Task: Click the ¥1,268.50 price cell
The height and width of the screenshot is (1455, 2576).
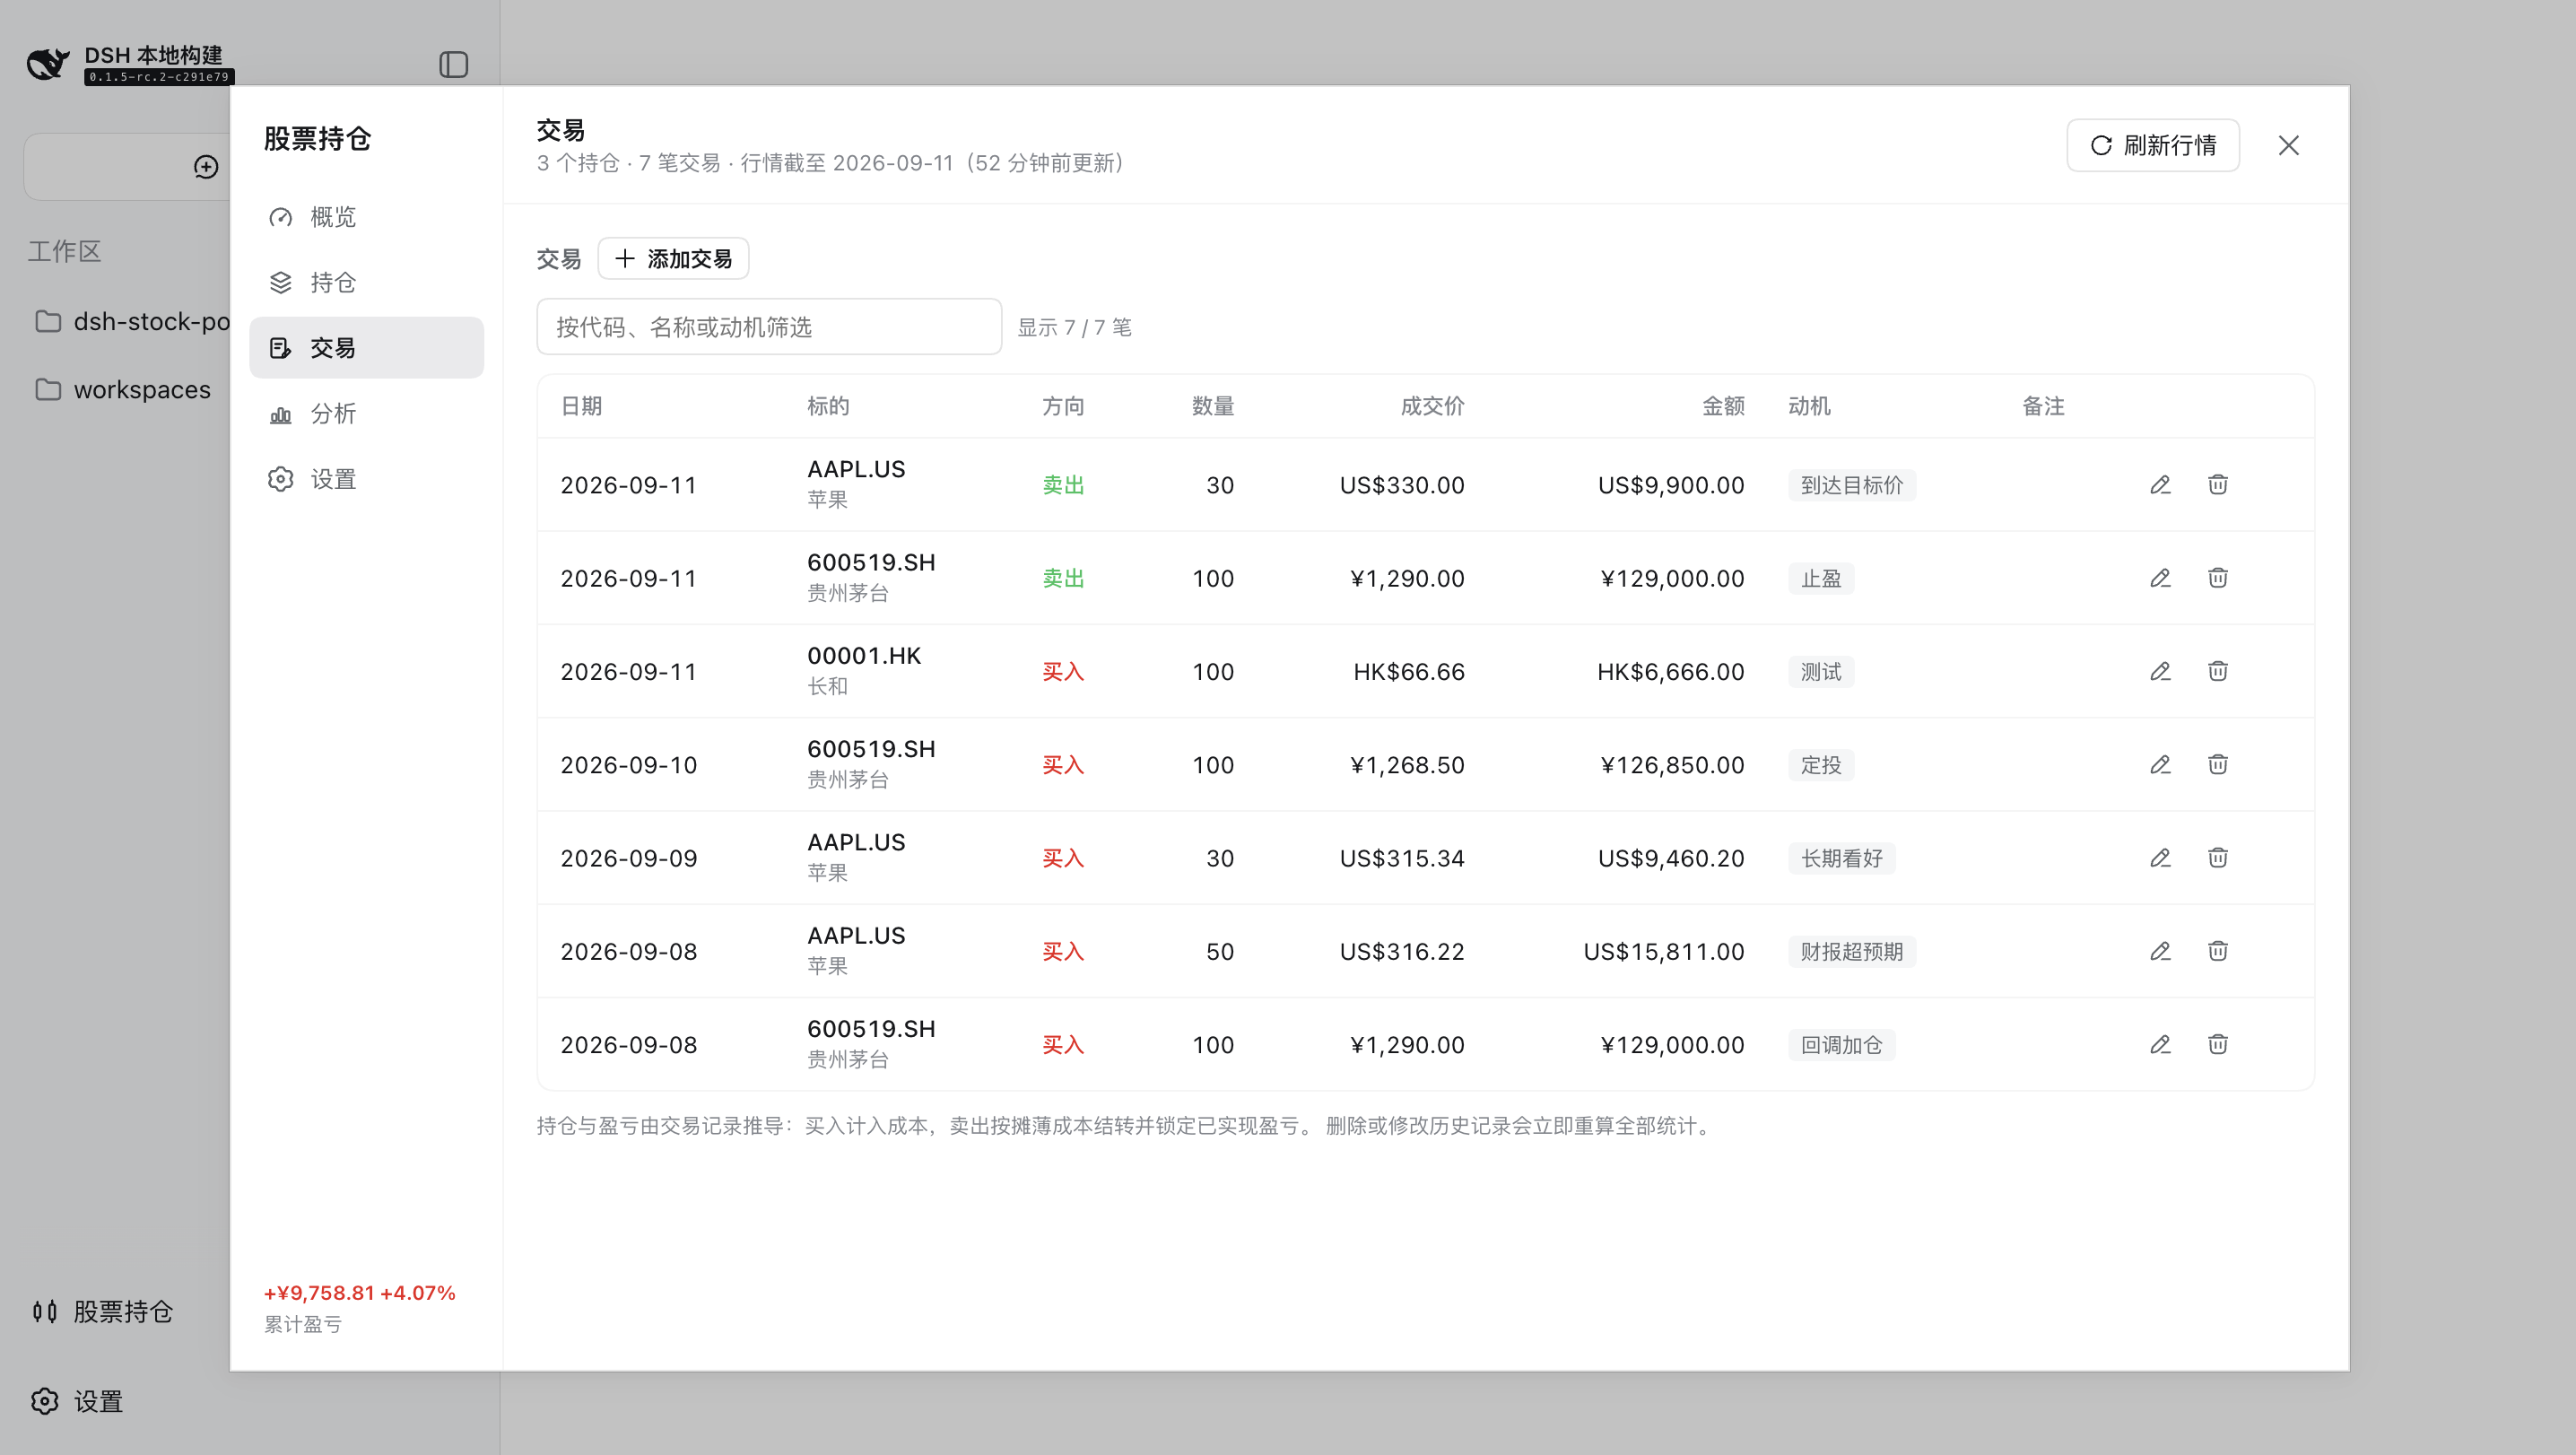Action: coord(1407,765)
